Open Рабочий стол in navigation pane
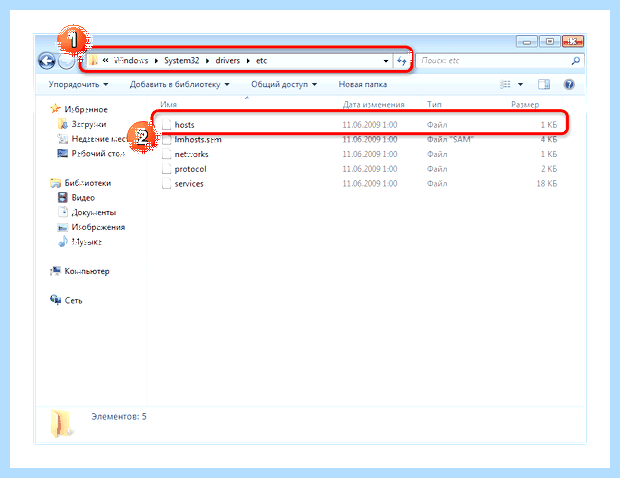This screenshot has height=478, width=620. tap(98, 153)
